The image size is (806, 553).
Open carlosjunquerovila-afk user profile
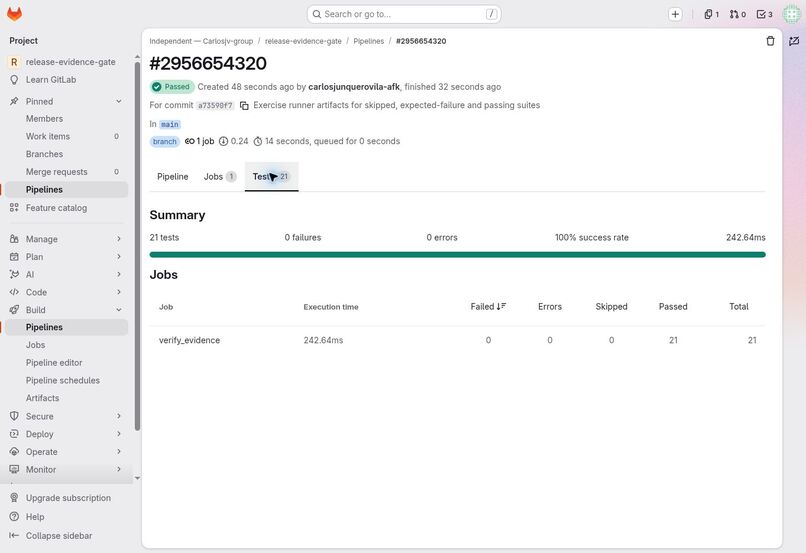click(x=354, y=87)
